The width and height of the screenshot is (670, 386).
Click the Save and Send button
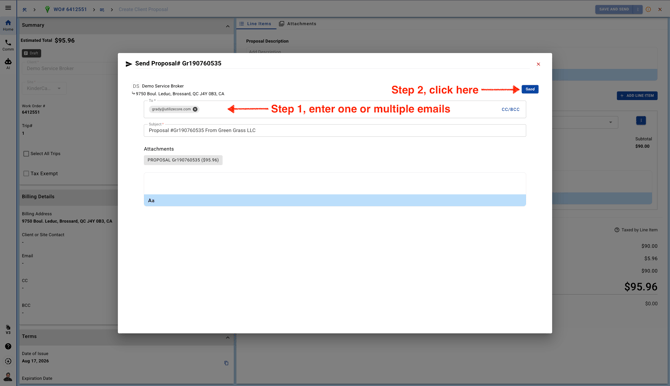click(x=614, y=9)
